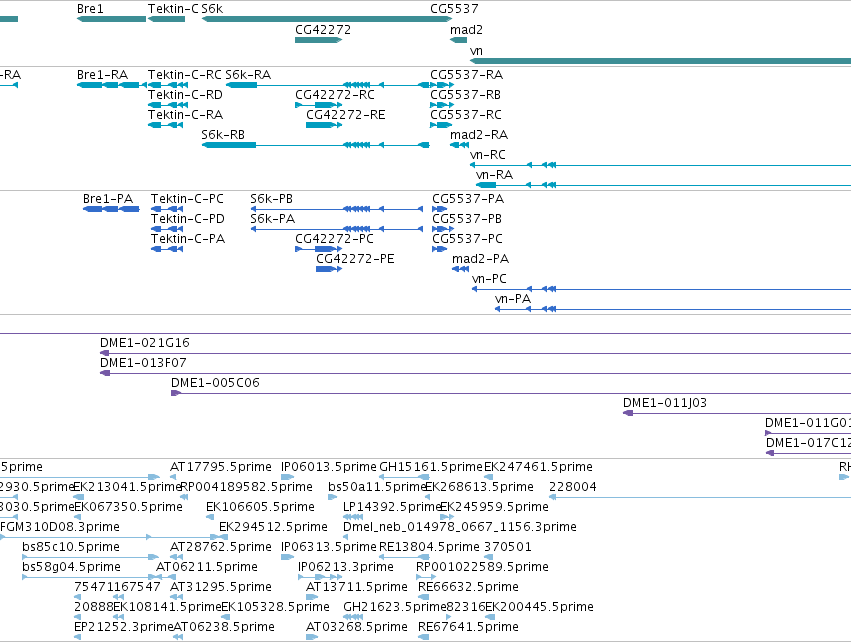Select EST GH15161.5prime
Image resolution: width=851 pixels, height=642 pixels.
431,467
